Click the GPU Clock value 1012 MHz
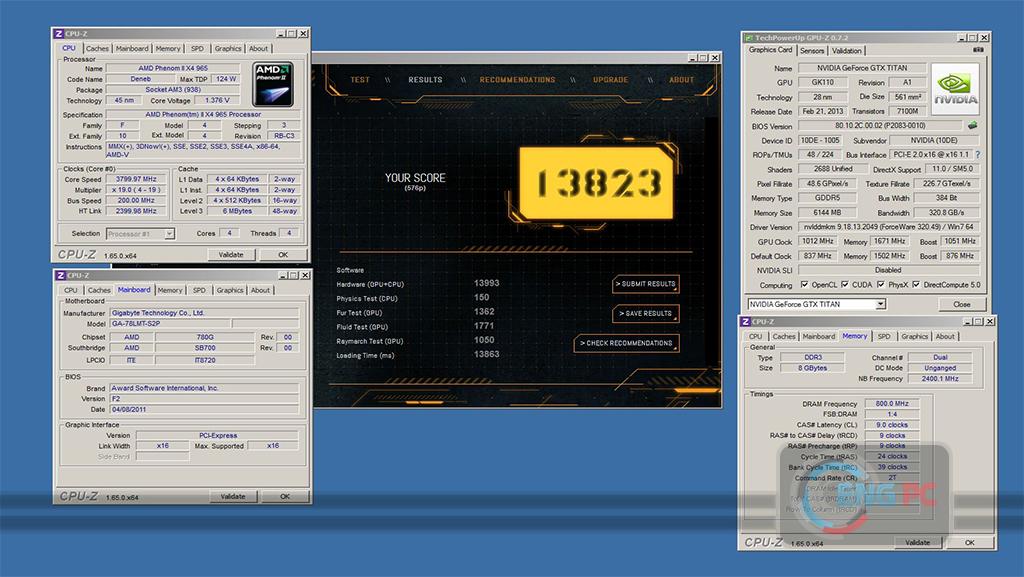Image resolution: width=1024 pixels, height=577 pixels. click(818, 241)
